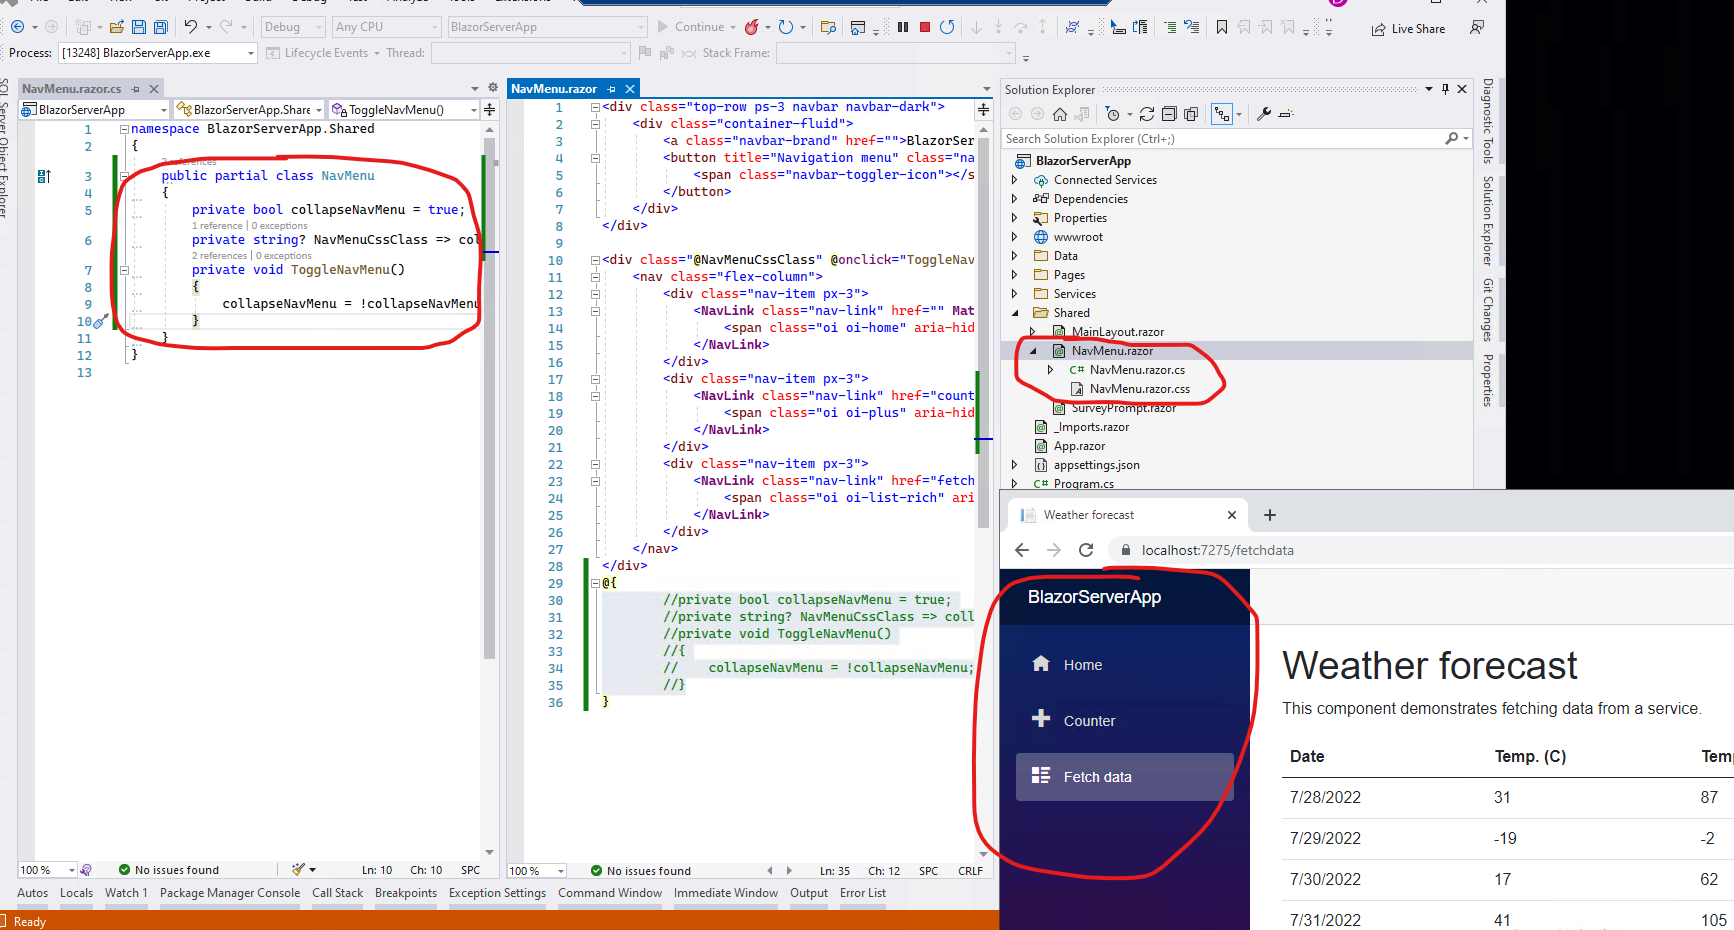
Task: Click Live Share in the top bar
Action: 1408,29
